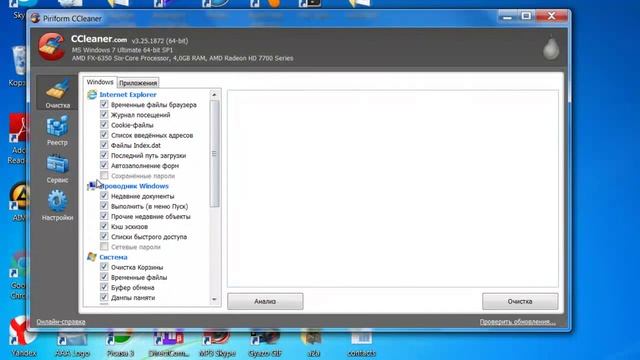Open the MP3 Skype desktop shortcut
The height and width of the screenshot is (360, 640).
tap(217, 342)
